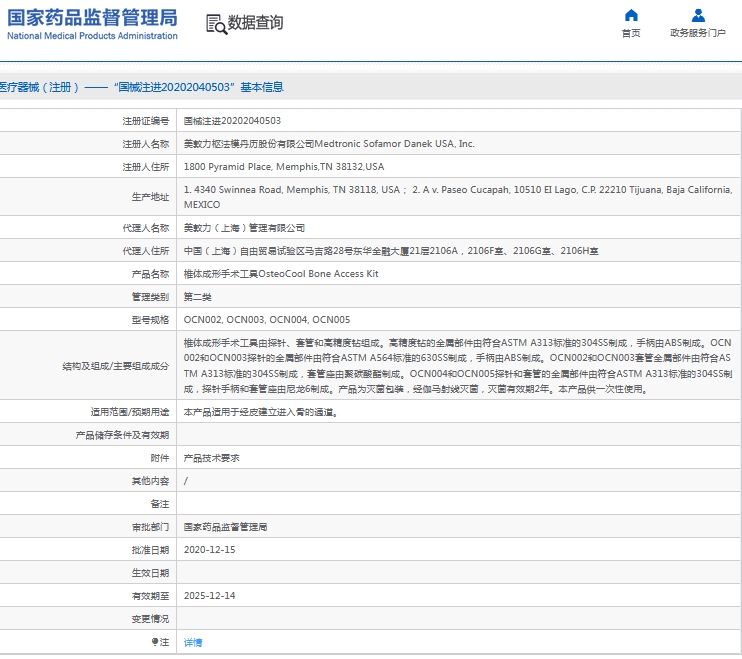Click the 管理类别 row label
Viewport: 742px width, 659px height.
(x=150, y=297)
